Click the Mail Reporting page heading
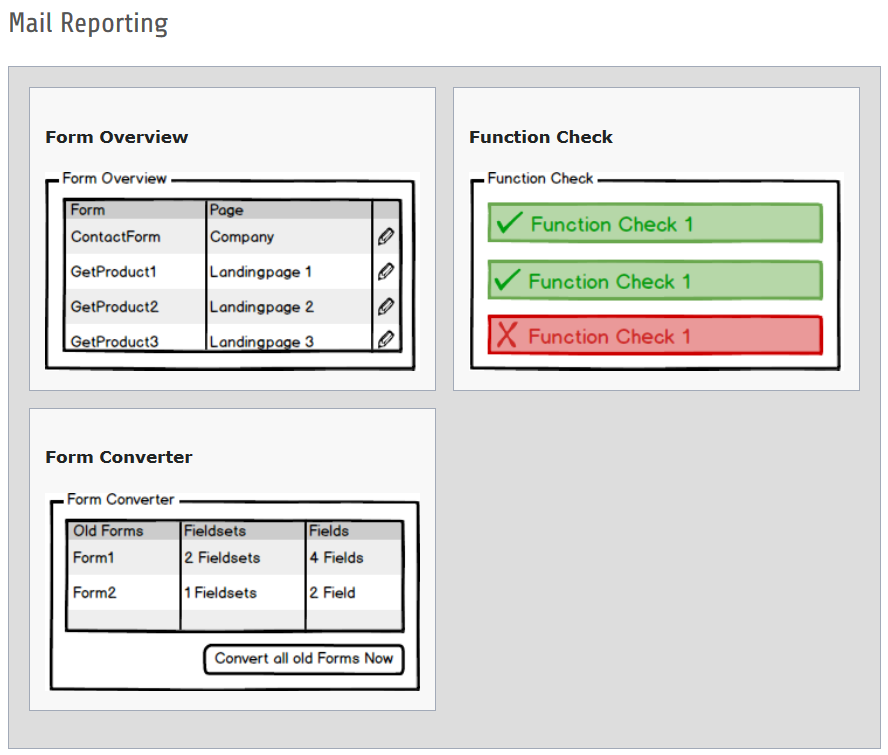 point(88,23)
